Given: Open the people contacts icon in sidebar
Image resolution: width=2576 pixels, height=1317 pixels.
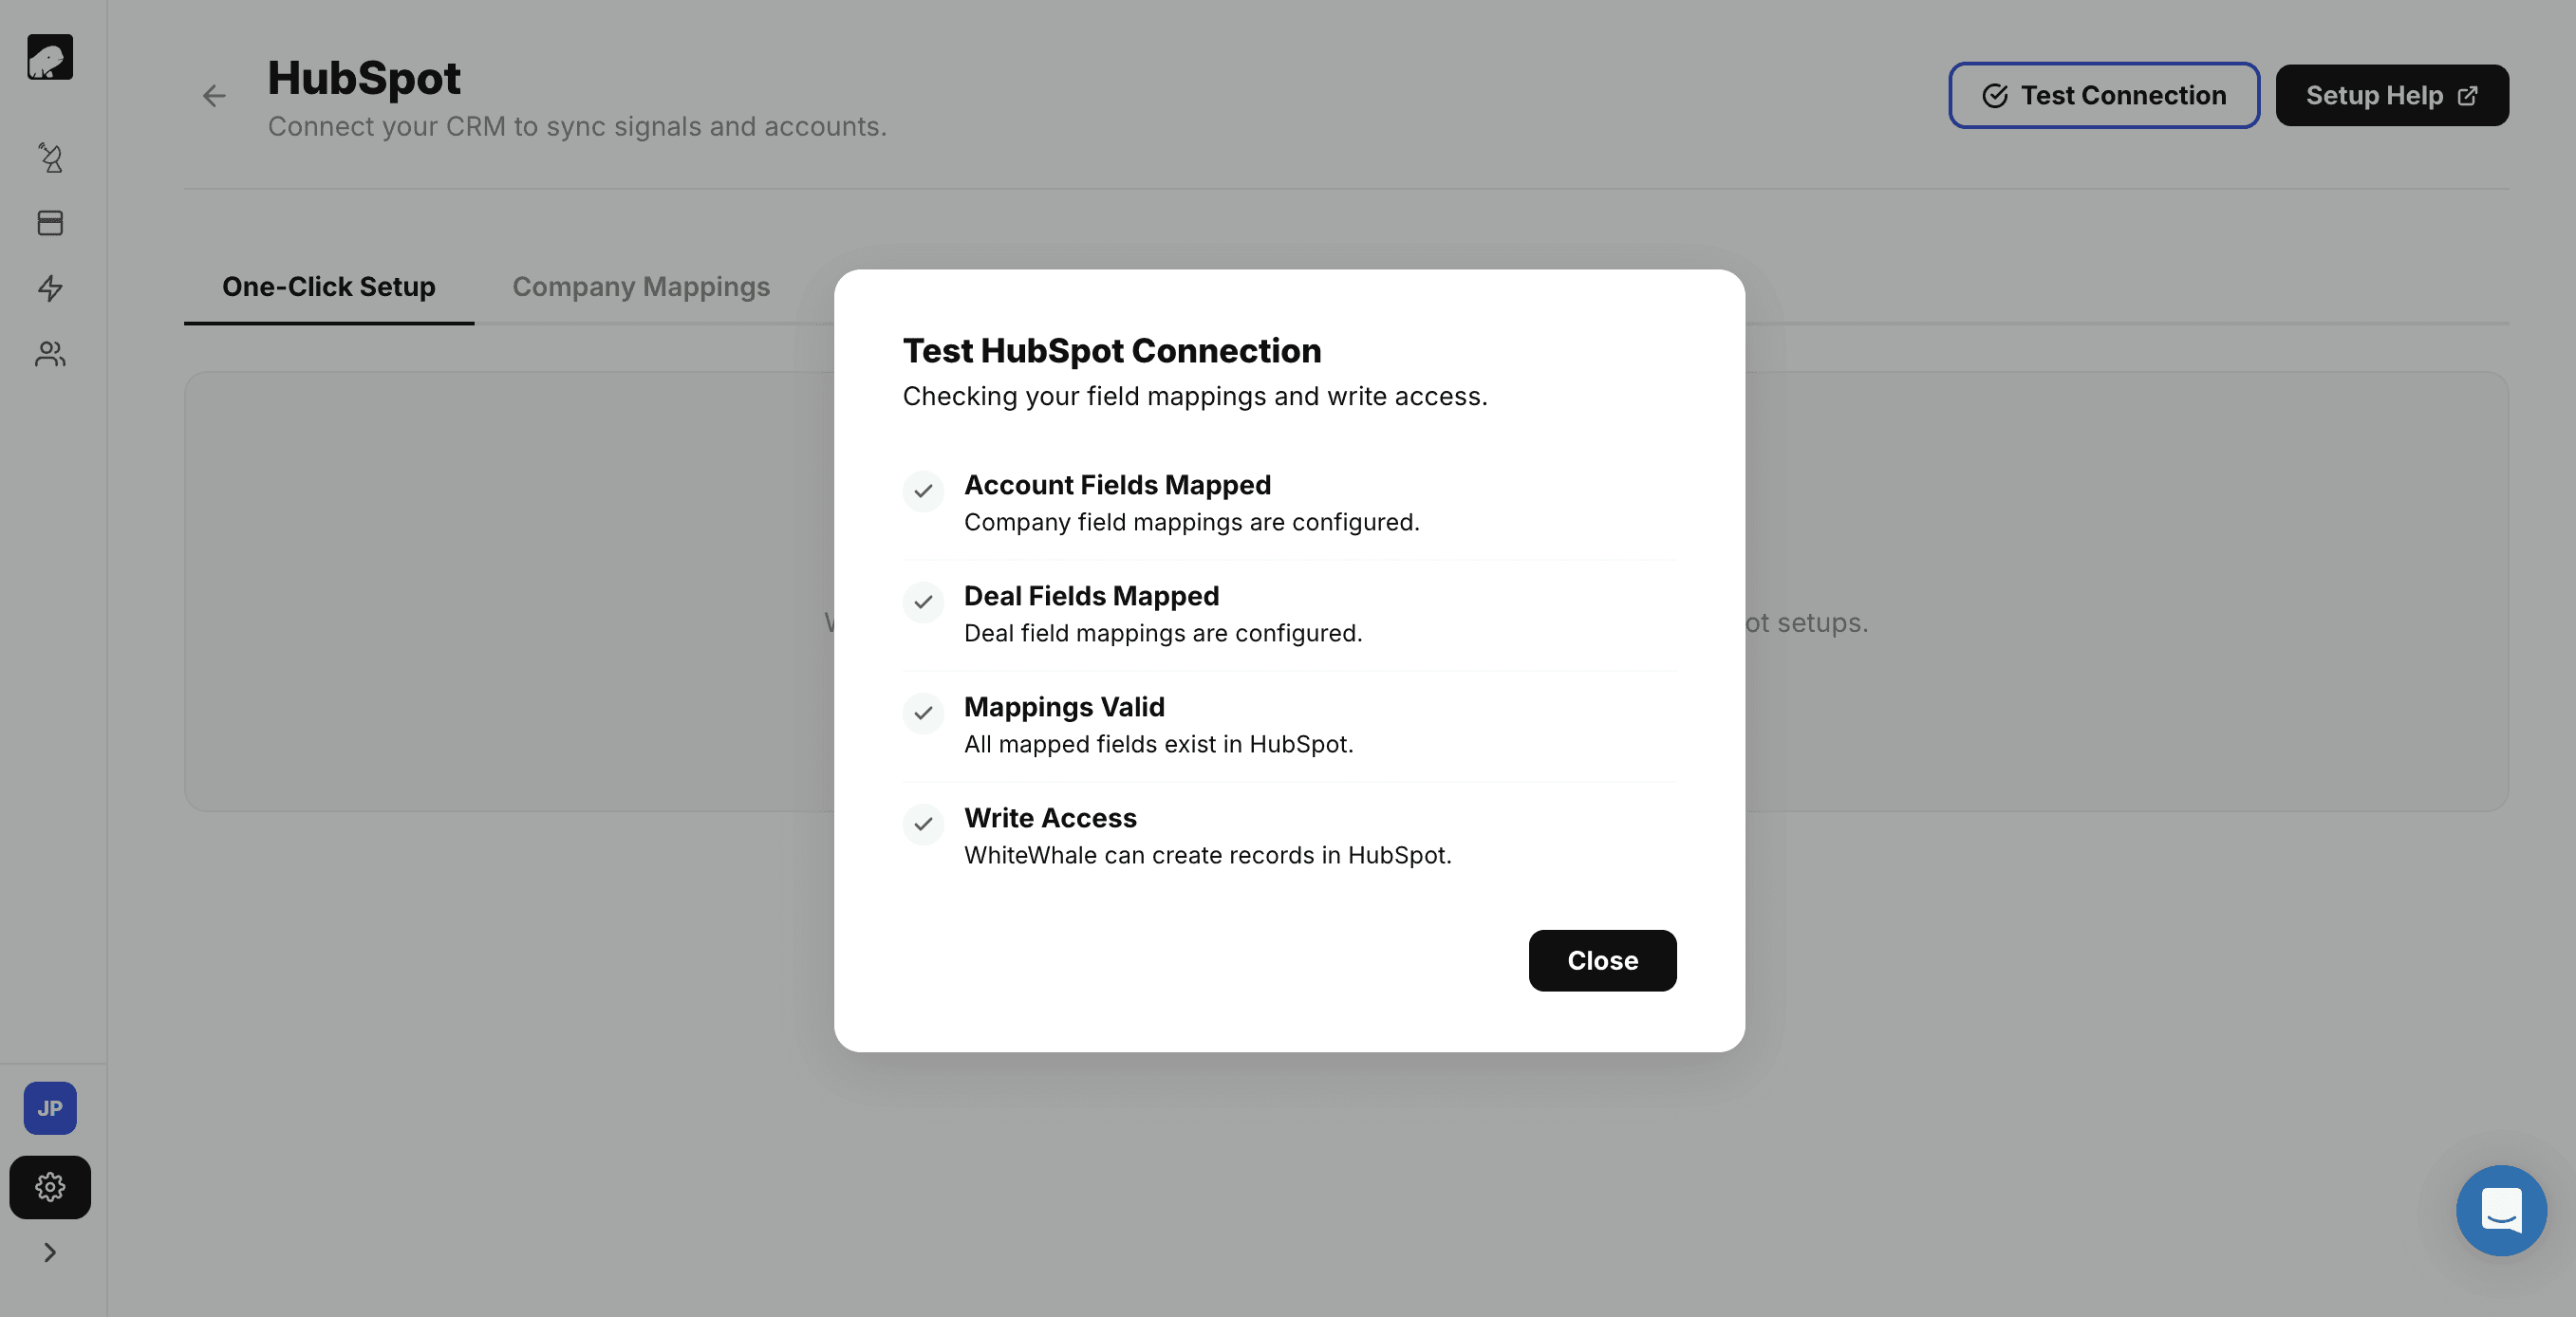Looking at the screenshot, I should point(50,354).
